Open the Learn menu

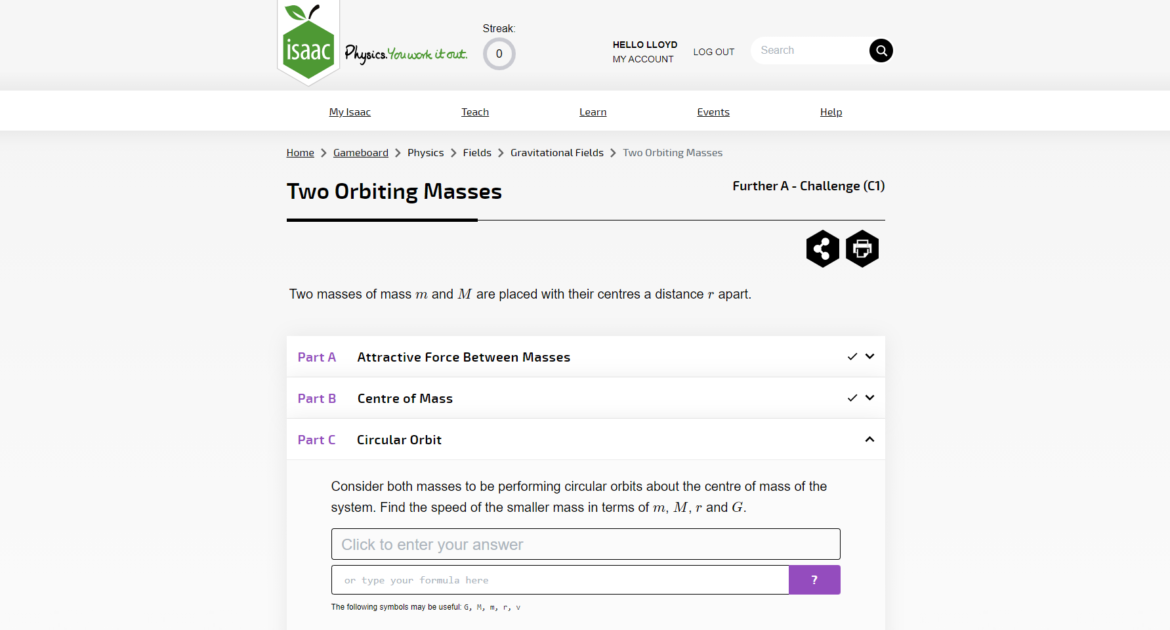[592, 112]
